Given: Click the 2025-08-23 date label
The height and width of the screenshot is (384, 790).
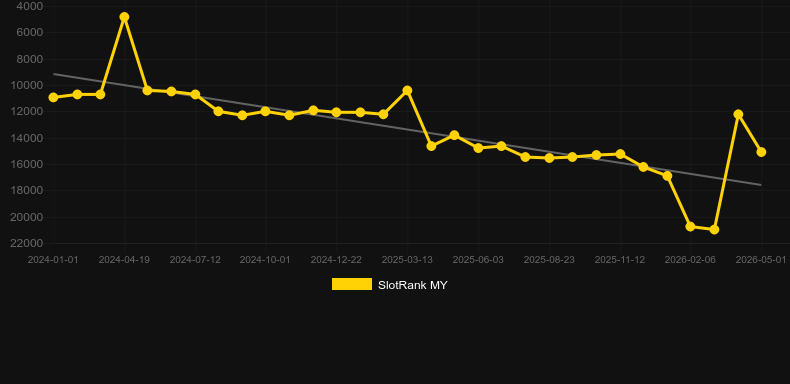Looking at the screenshot, I should point(549,260).
